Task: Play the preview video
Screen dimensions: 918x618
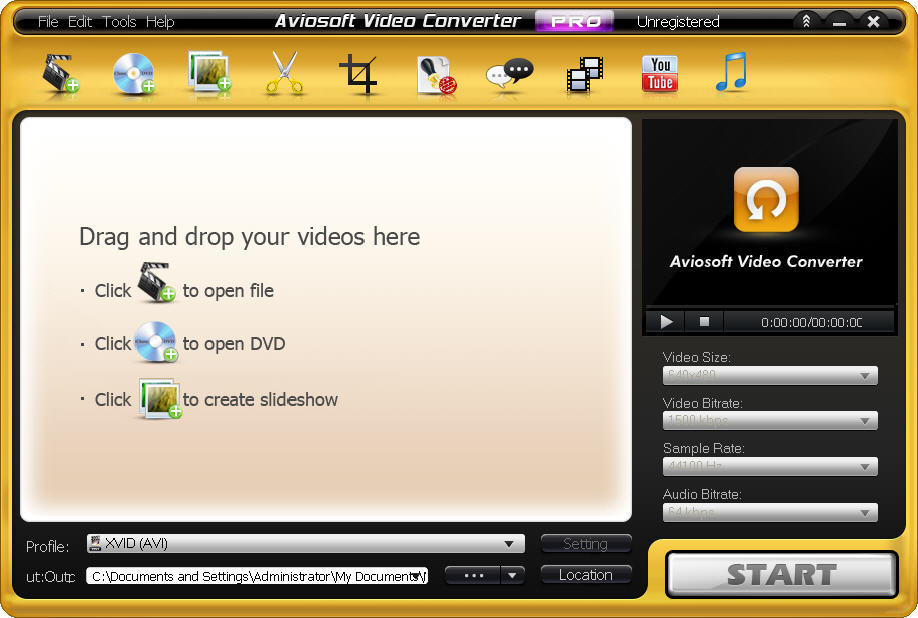Action: [x=666, y=322]
